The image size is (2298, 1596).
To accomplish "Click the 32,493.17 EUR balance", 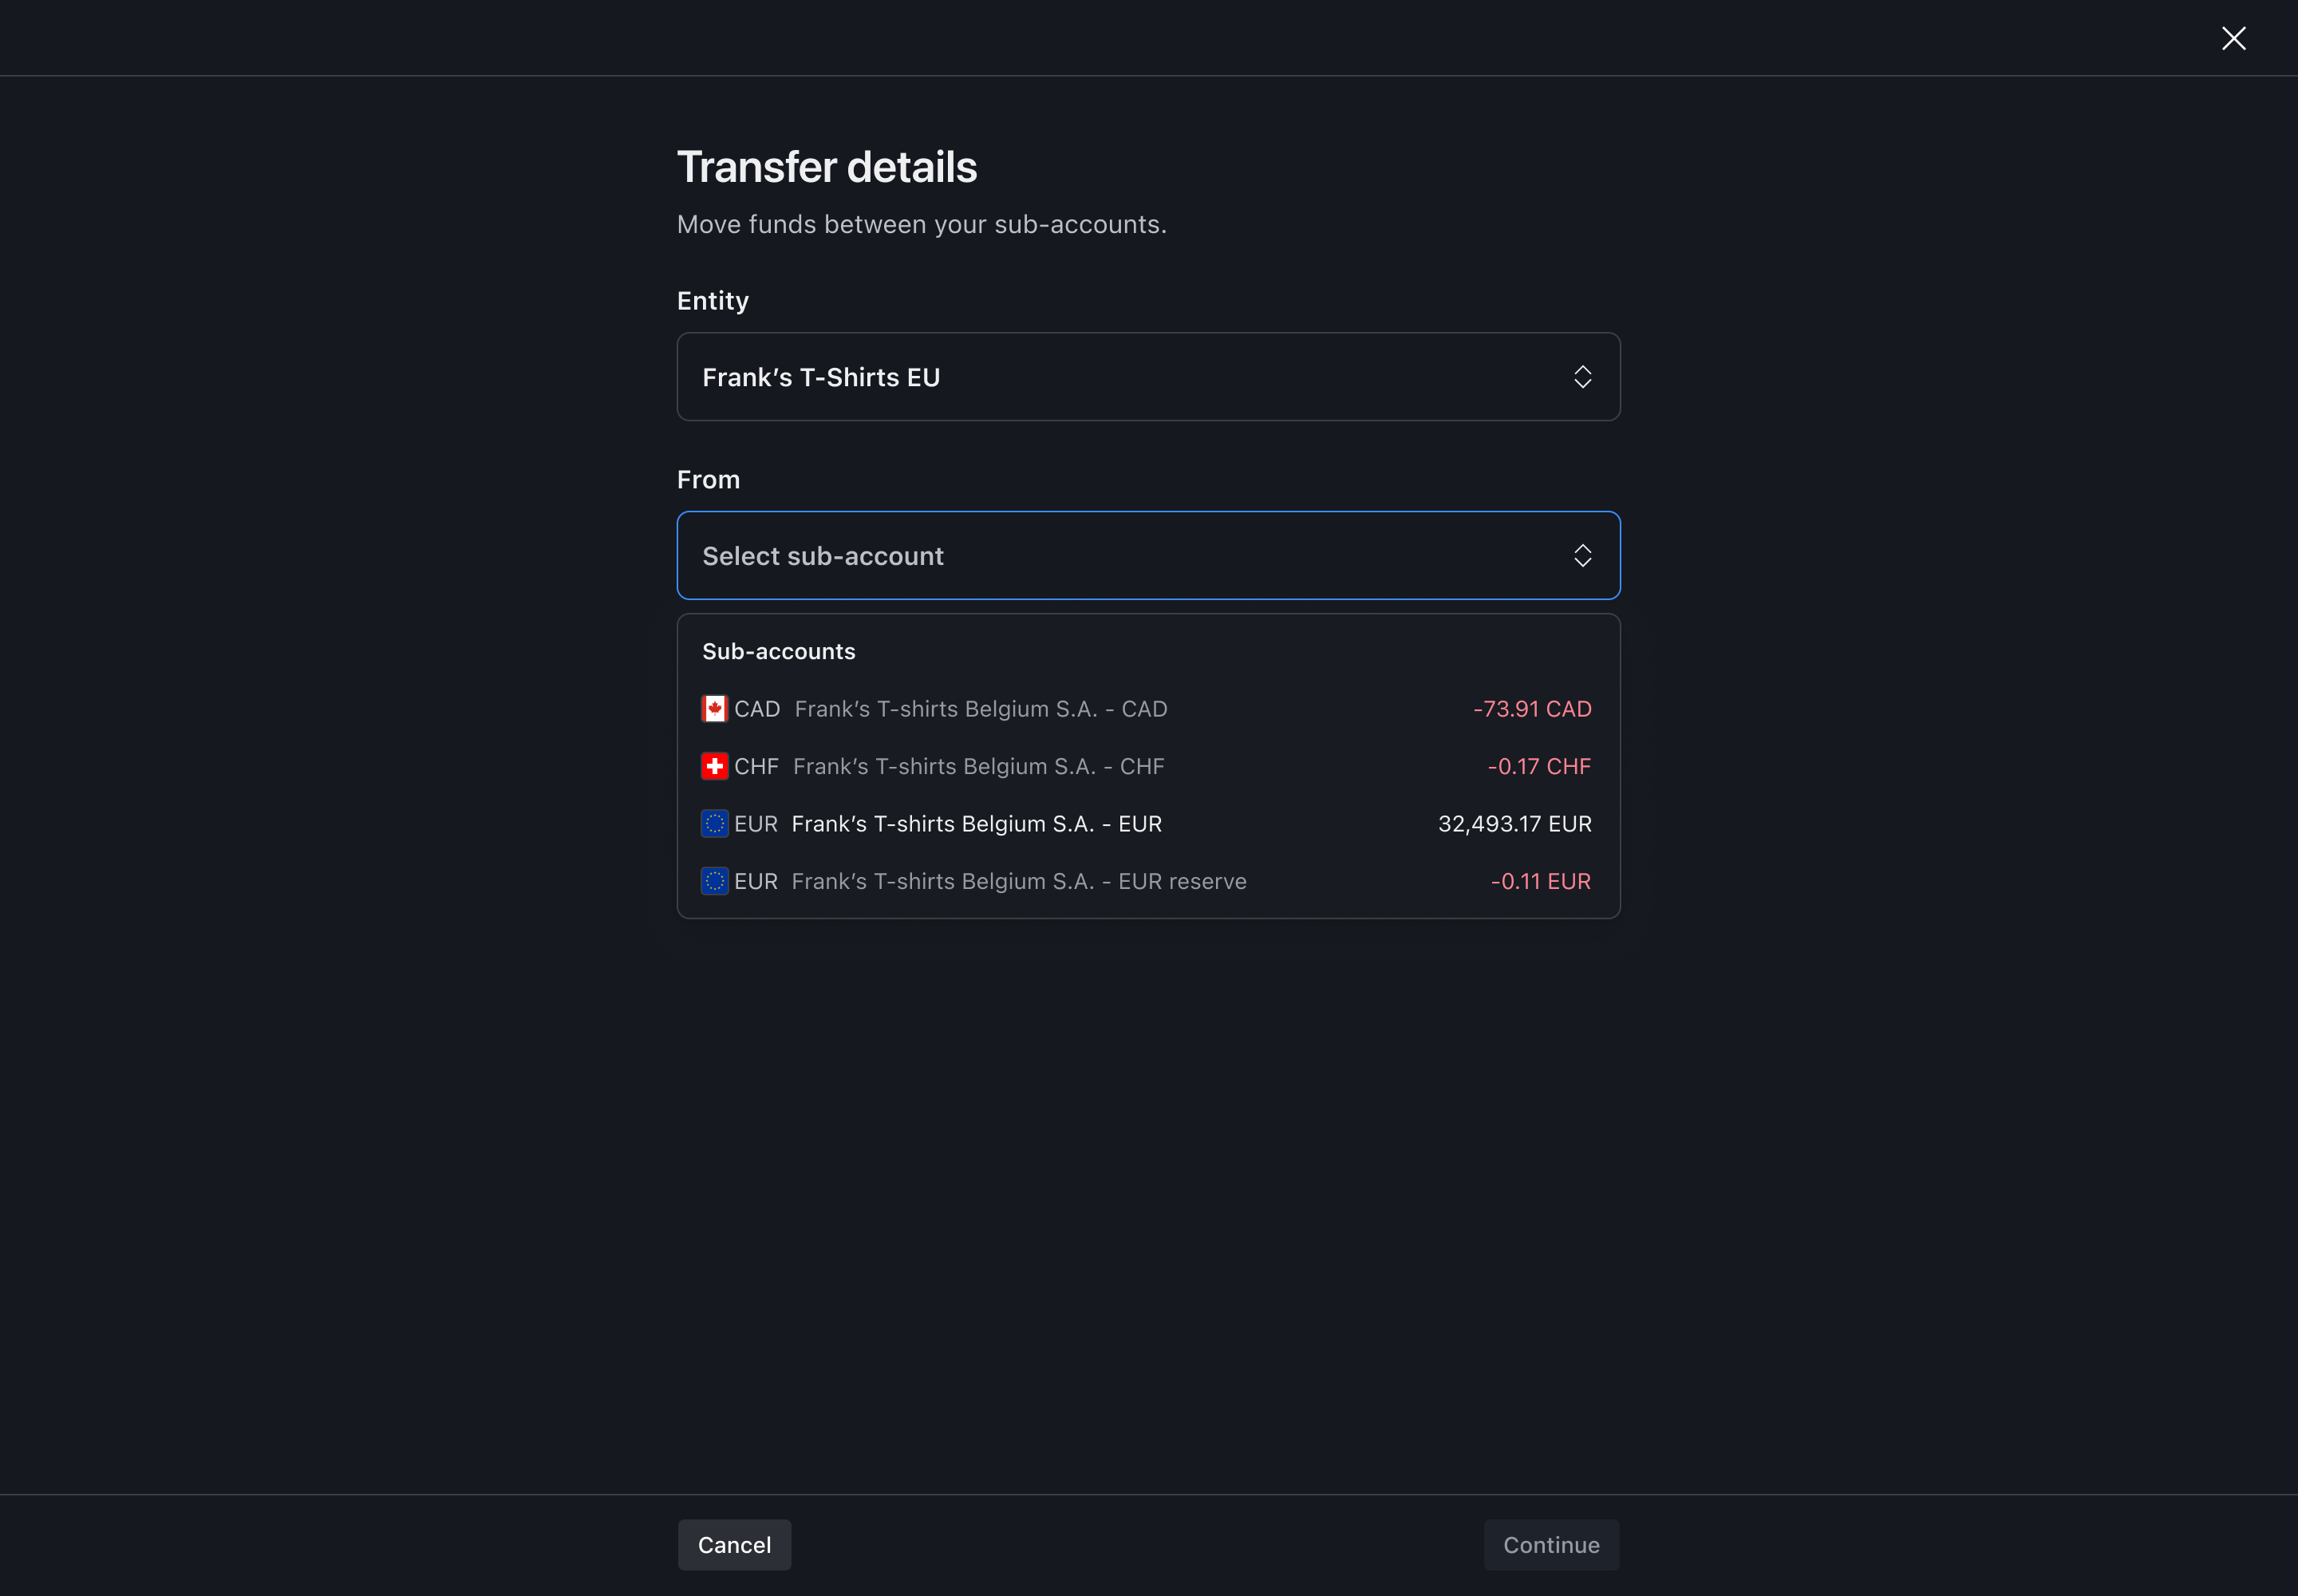I will [1514, 824].
